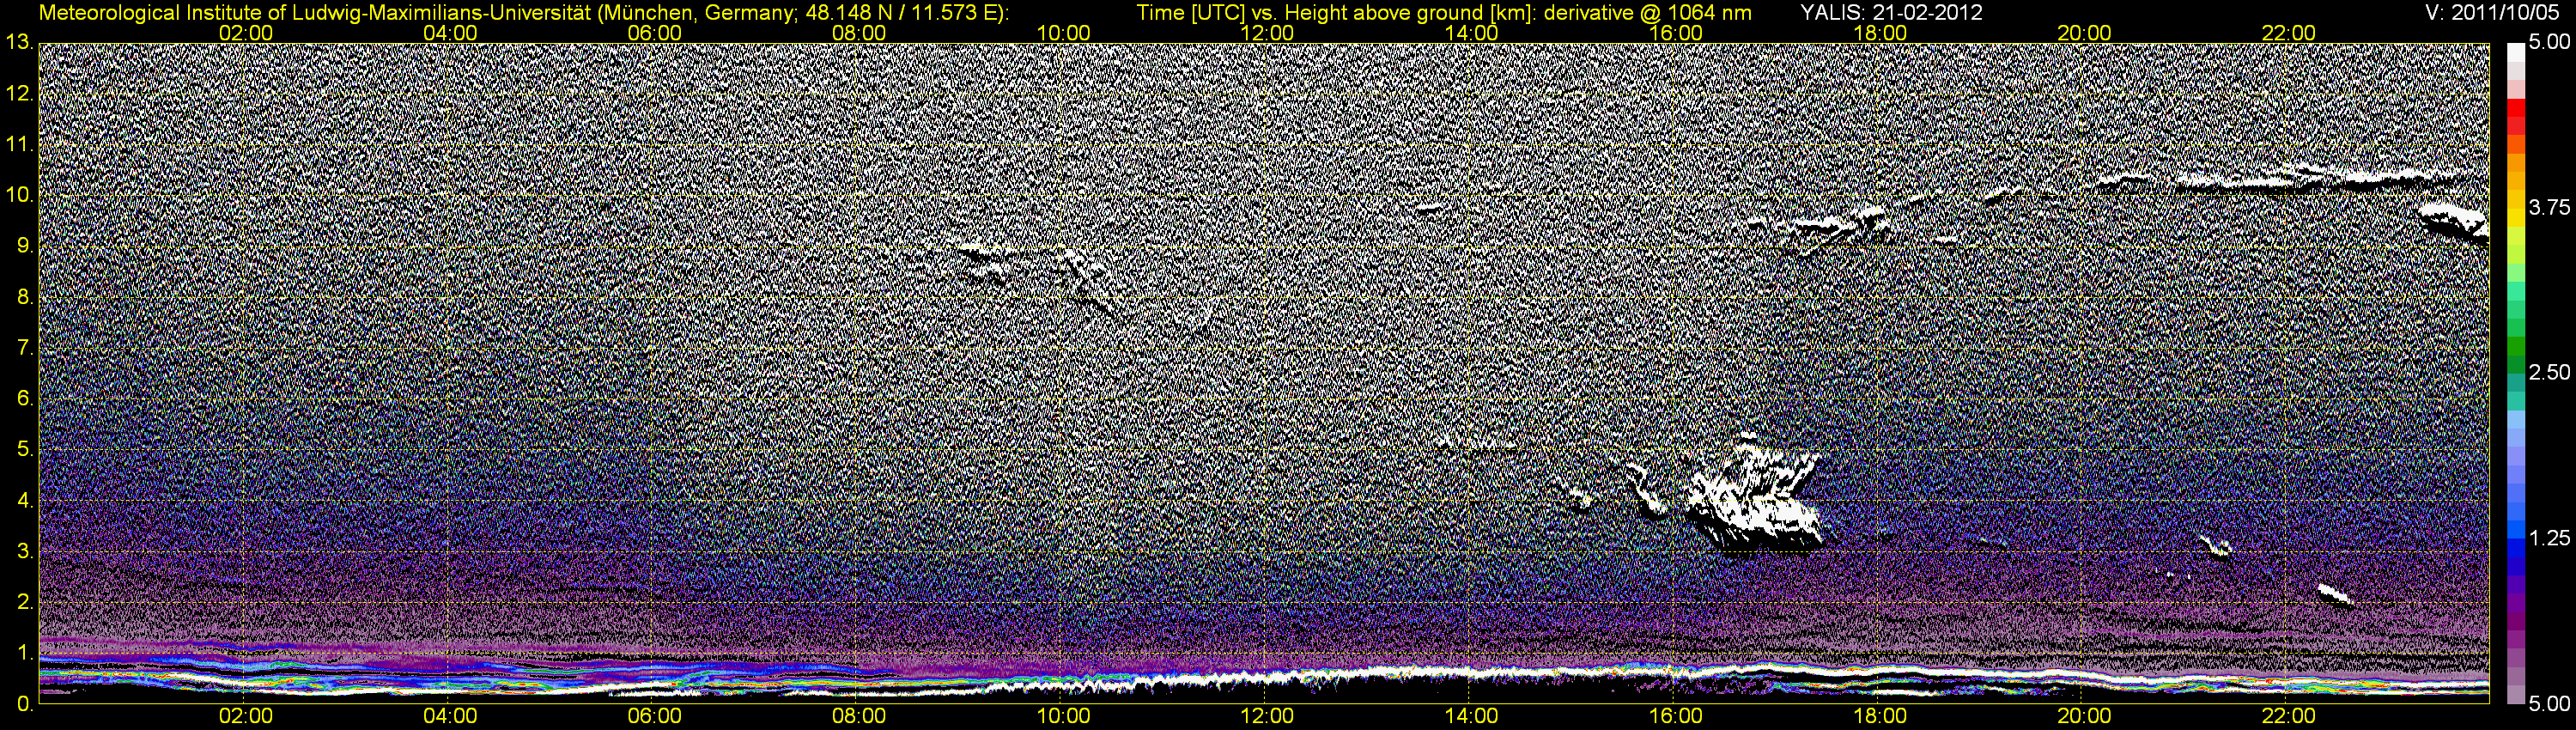Click the 12:00 label on the bottom time axis
This screenshot has width=2576, height=730.
click(x=1267, y=717)
